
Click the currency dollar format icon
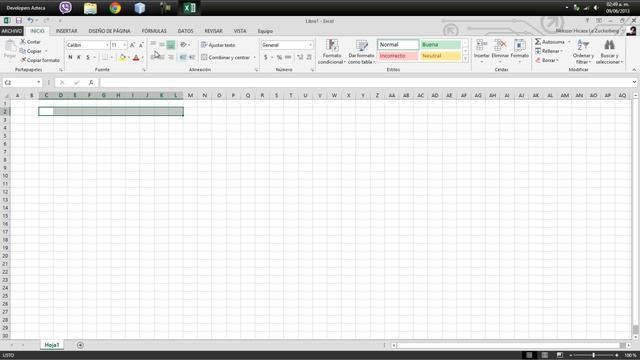pyautogui.click(x=266, y=58)
